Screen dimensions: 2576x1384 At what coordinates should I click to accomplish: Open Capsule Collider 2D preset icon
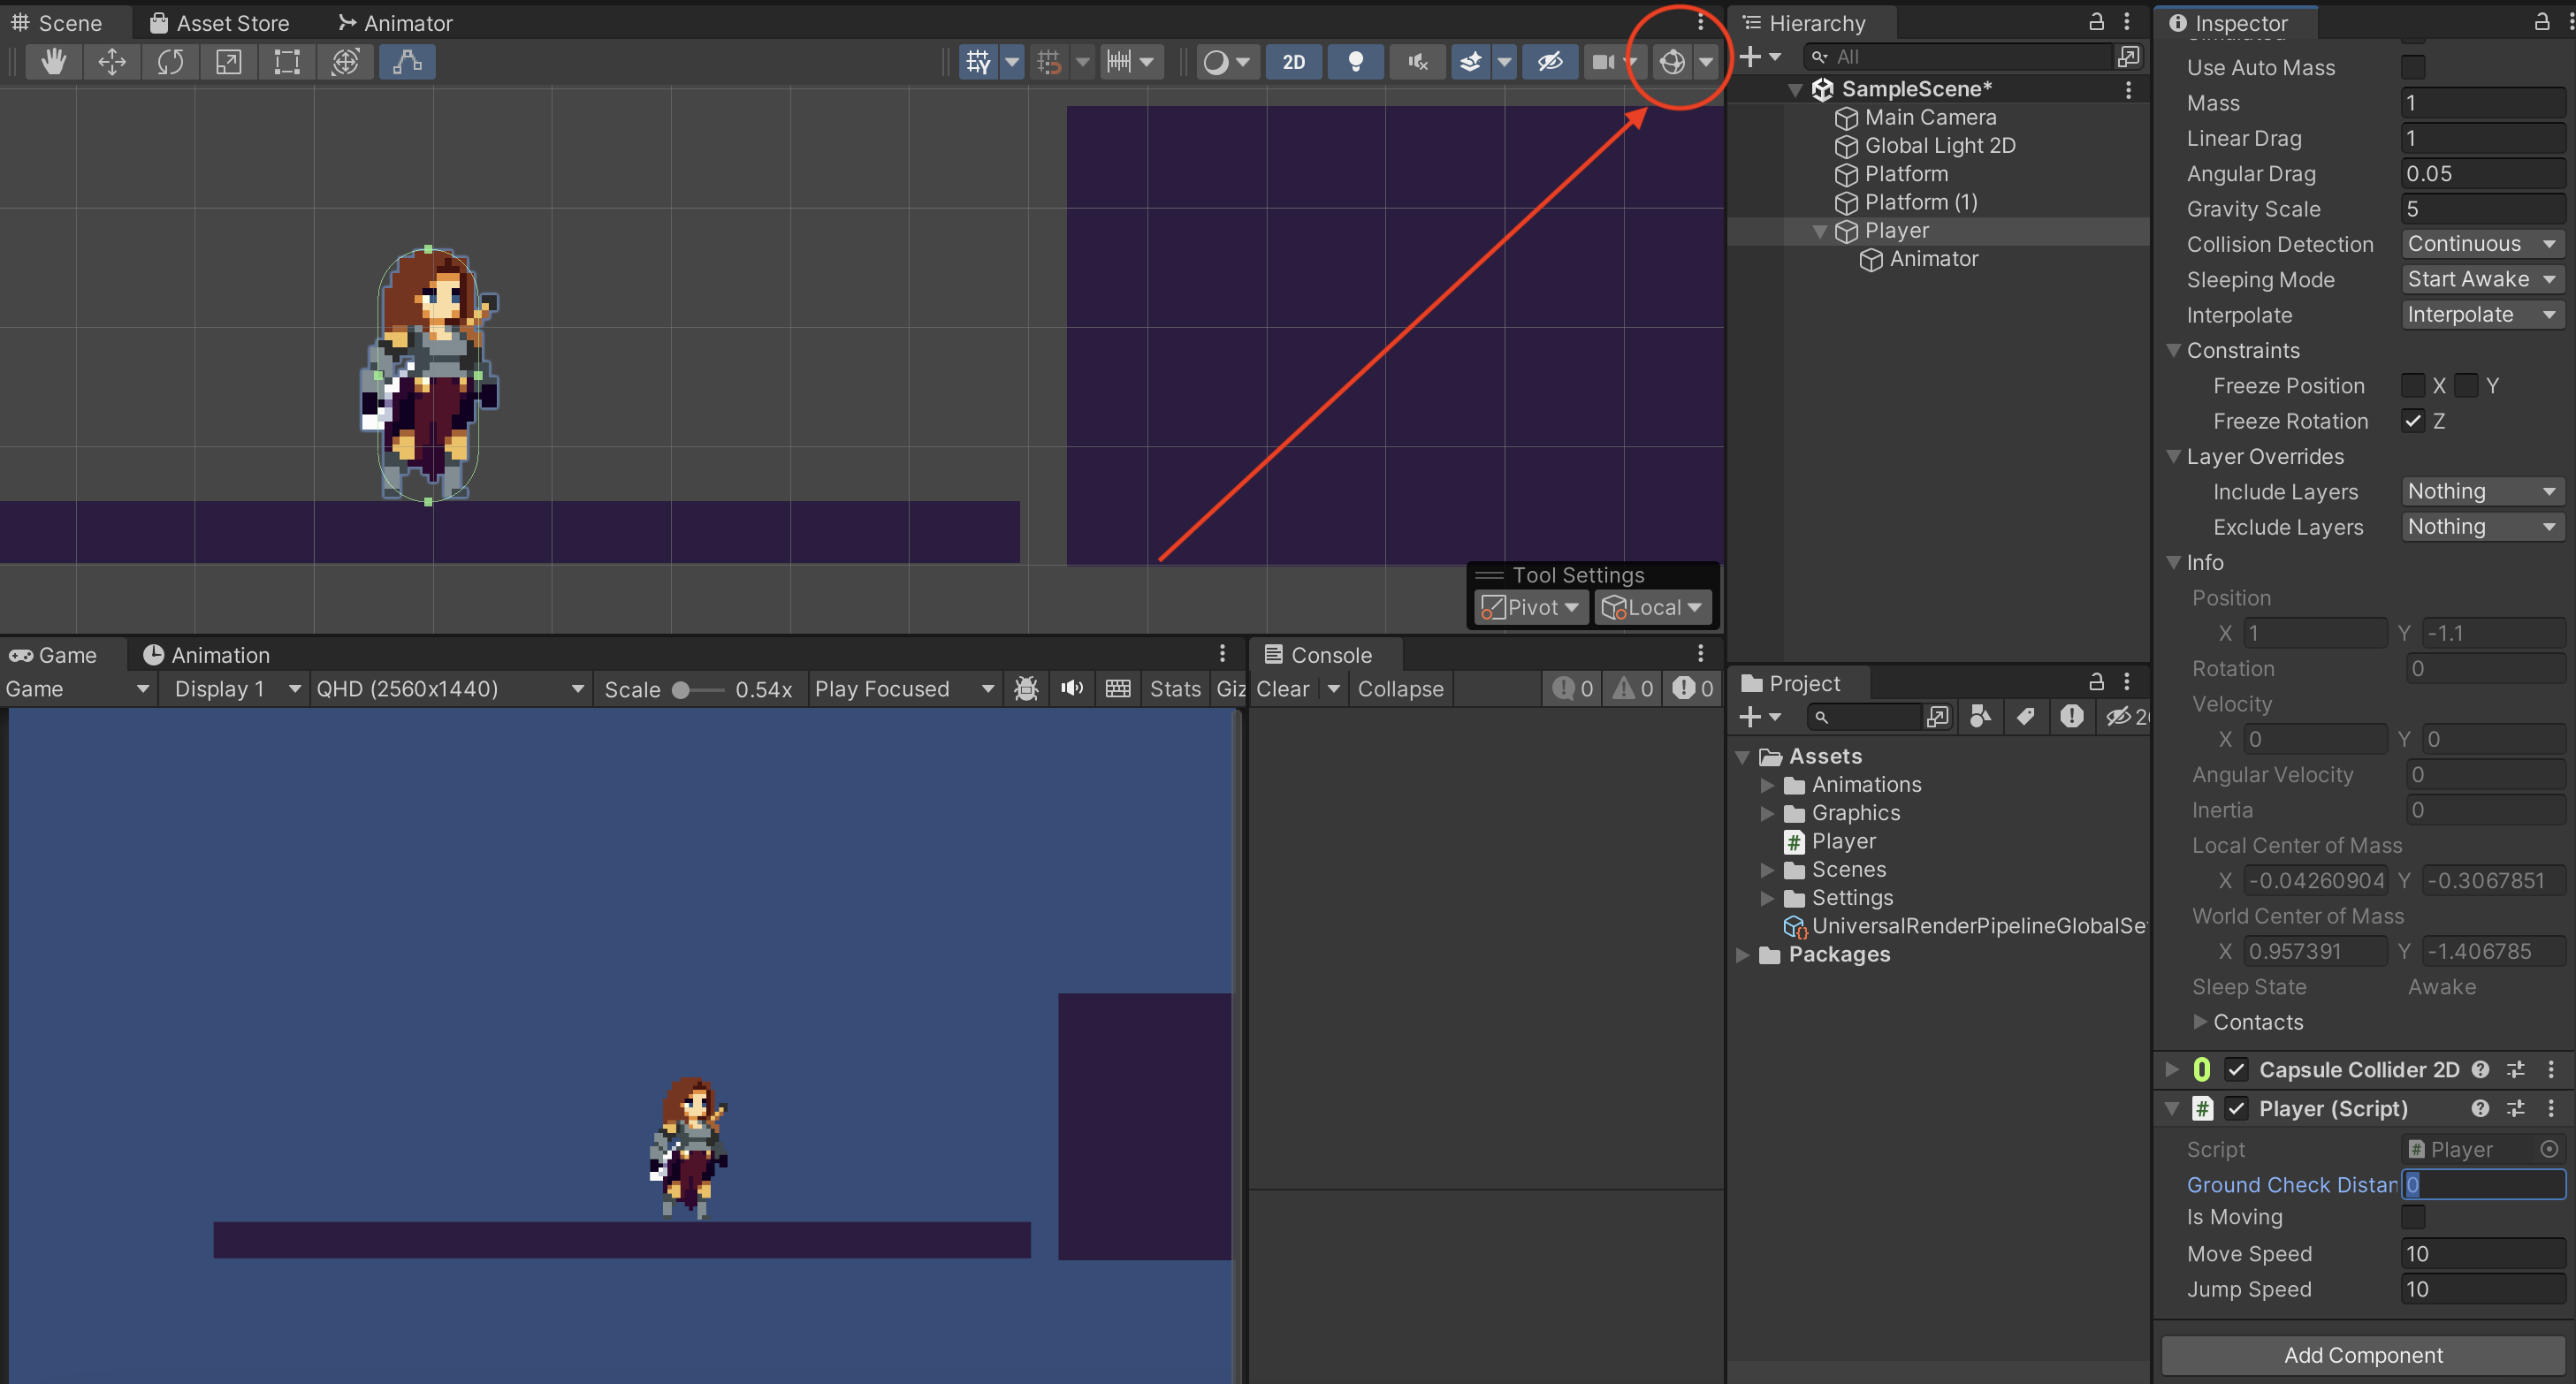(x=2516, y=1069)
